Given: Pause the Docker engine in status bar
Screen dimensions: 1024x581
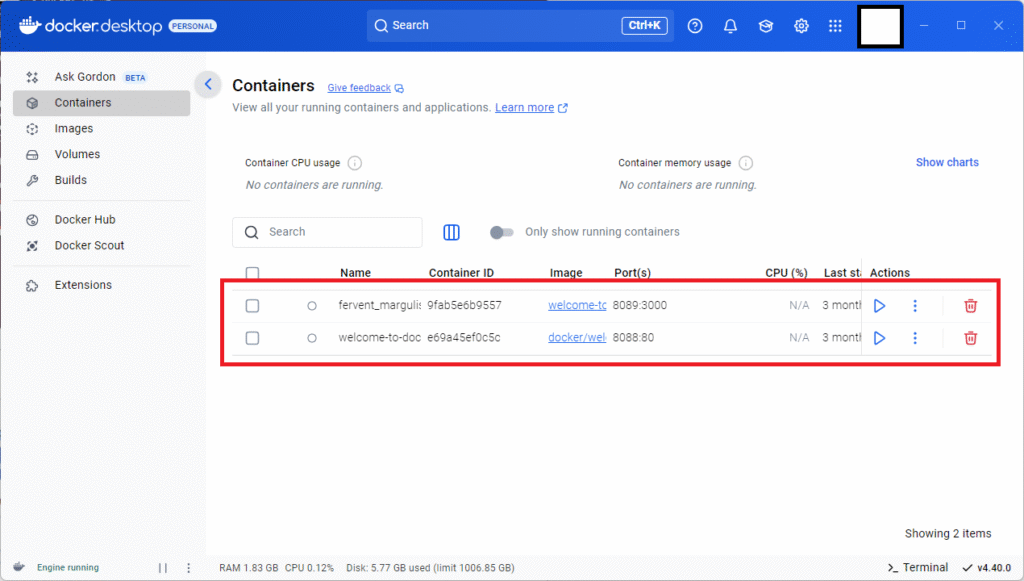Looking at the screenshot, I should 163,568.
